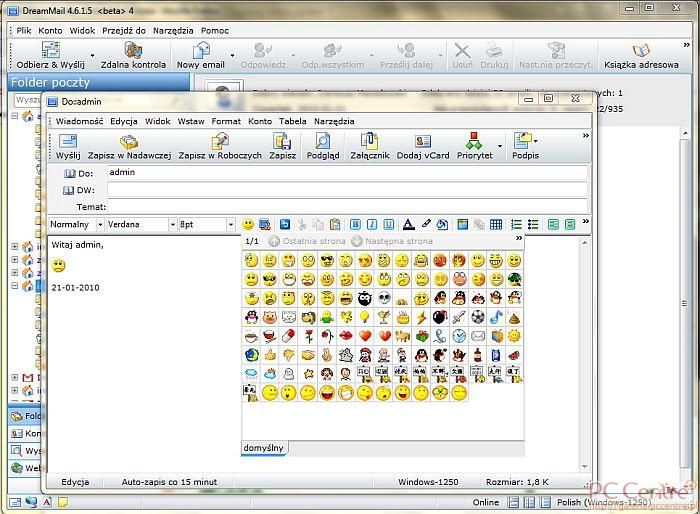Choose highlight color with marker icon
This screenshot has width=700, height=514.
(426, 224)
